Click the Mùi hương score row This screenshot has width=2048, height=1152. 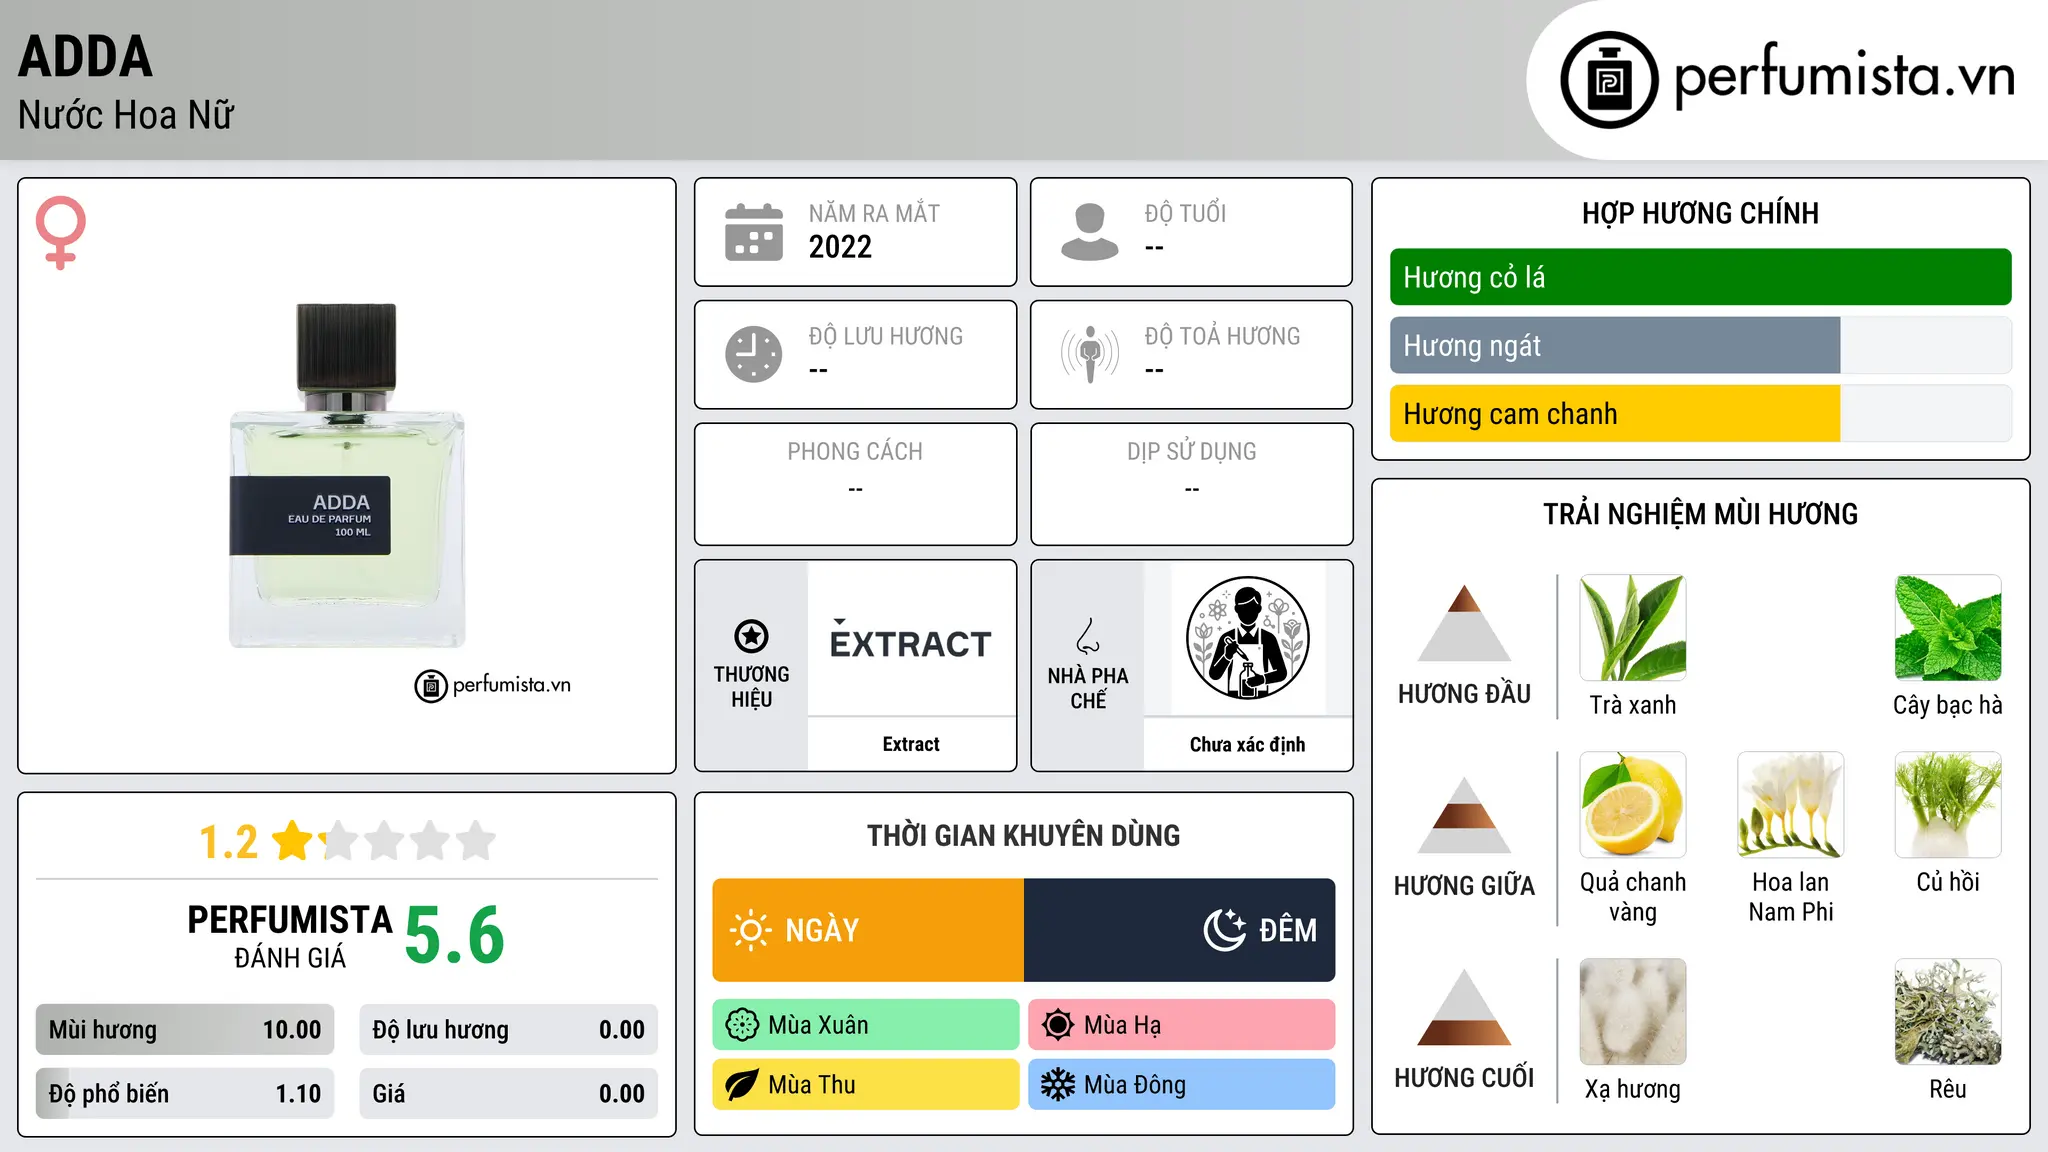pyautogui.click(x=185, y=1030)
